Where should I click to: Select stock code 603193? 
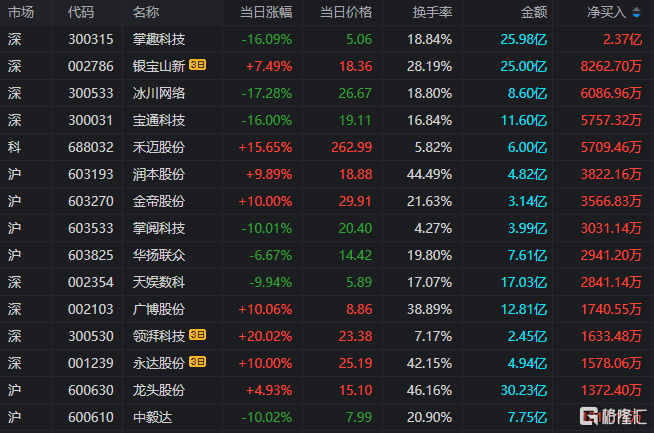pos(91,174)
